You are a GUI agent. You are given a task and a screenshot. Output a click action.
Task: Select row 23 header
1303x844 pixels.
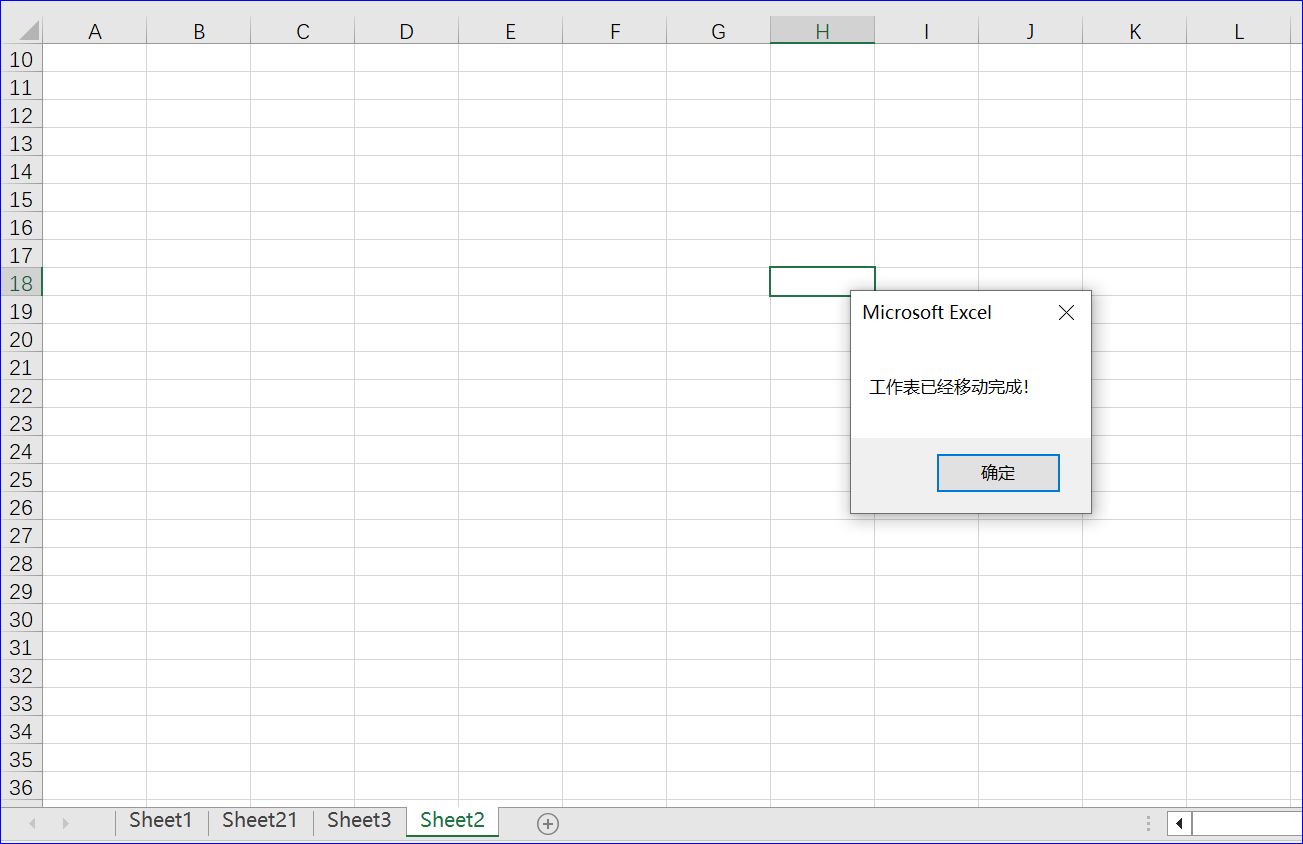coord(21,423)
